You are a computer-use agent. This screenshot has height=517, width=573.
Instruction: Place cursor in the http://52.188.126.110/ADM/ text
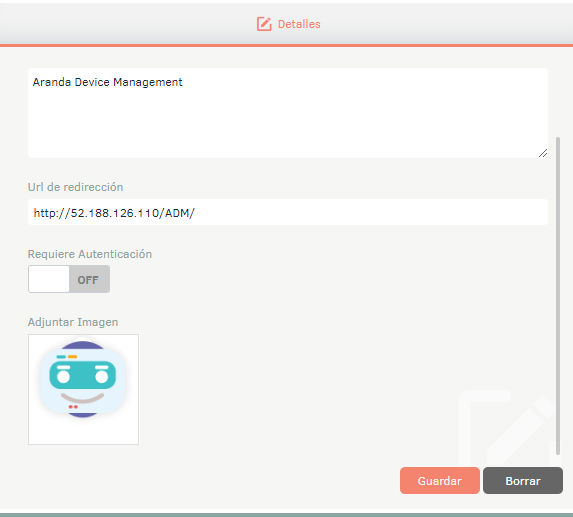point(114,213)
